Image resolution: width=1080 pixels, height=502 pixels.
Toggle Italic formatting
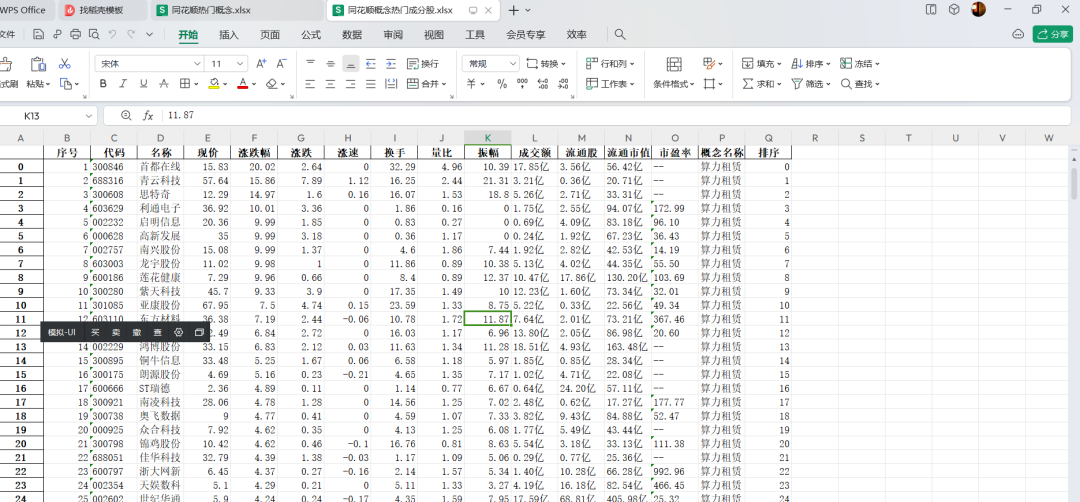pos(123,83)
